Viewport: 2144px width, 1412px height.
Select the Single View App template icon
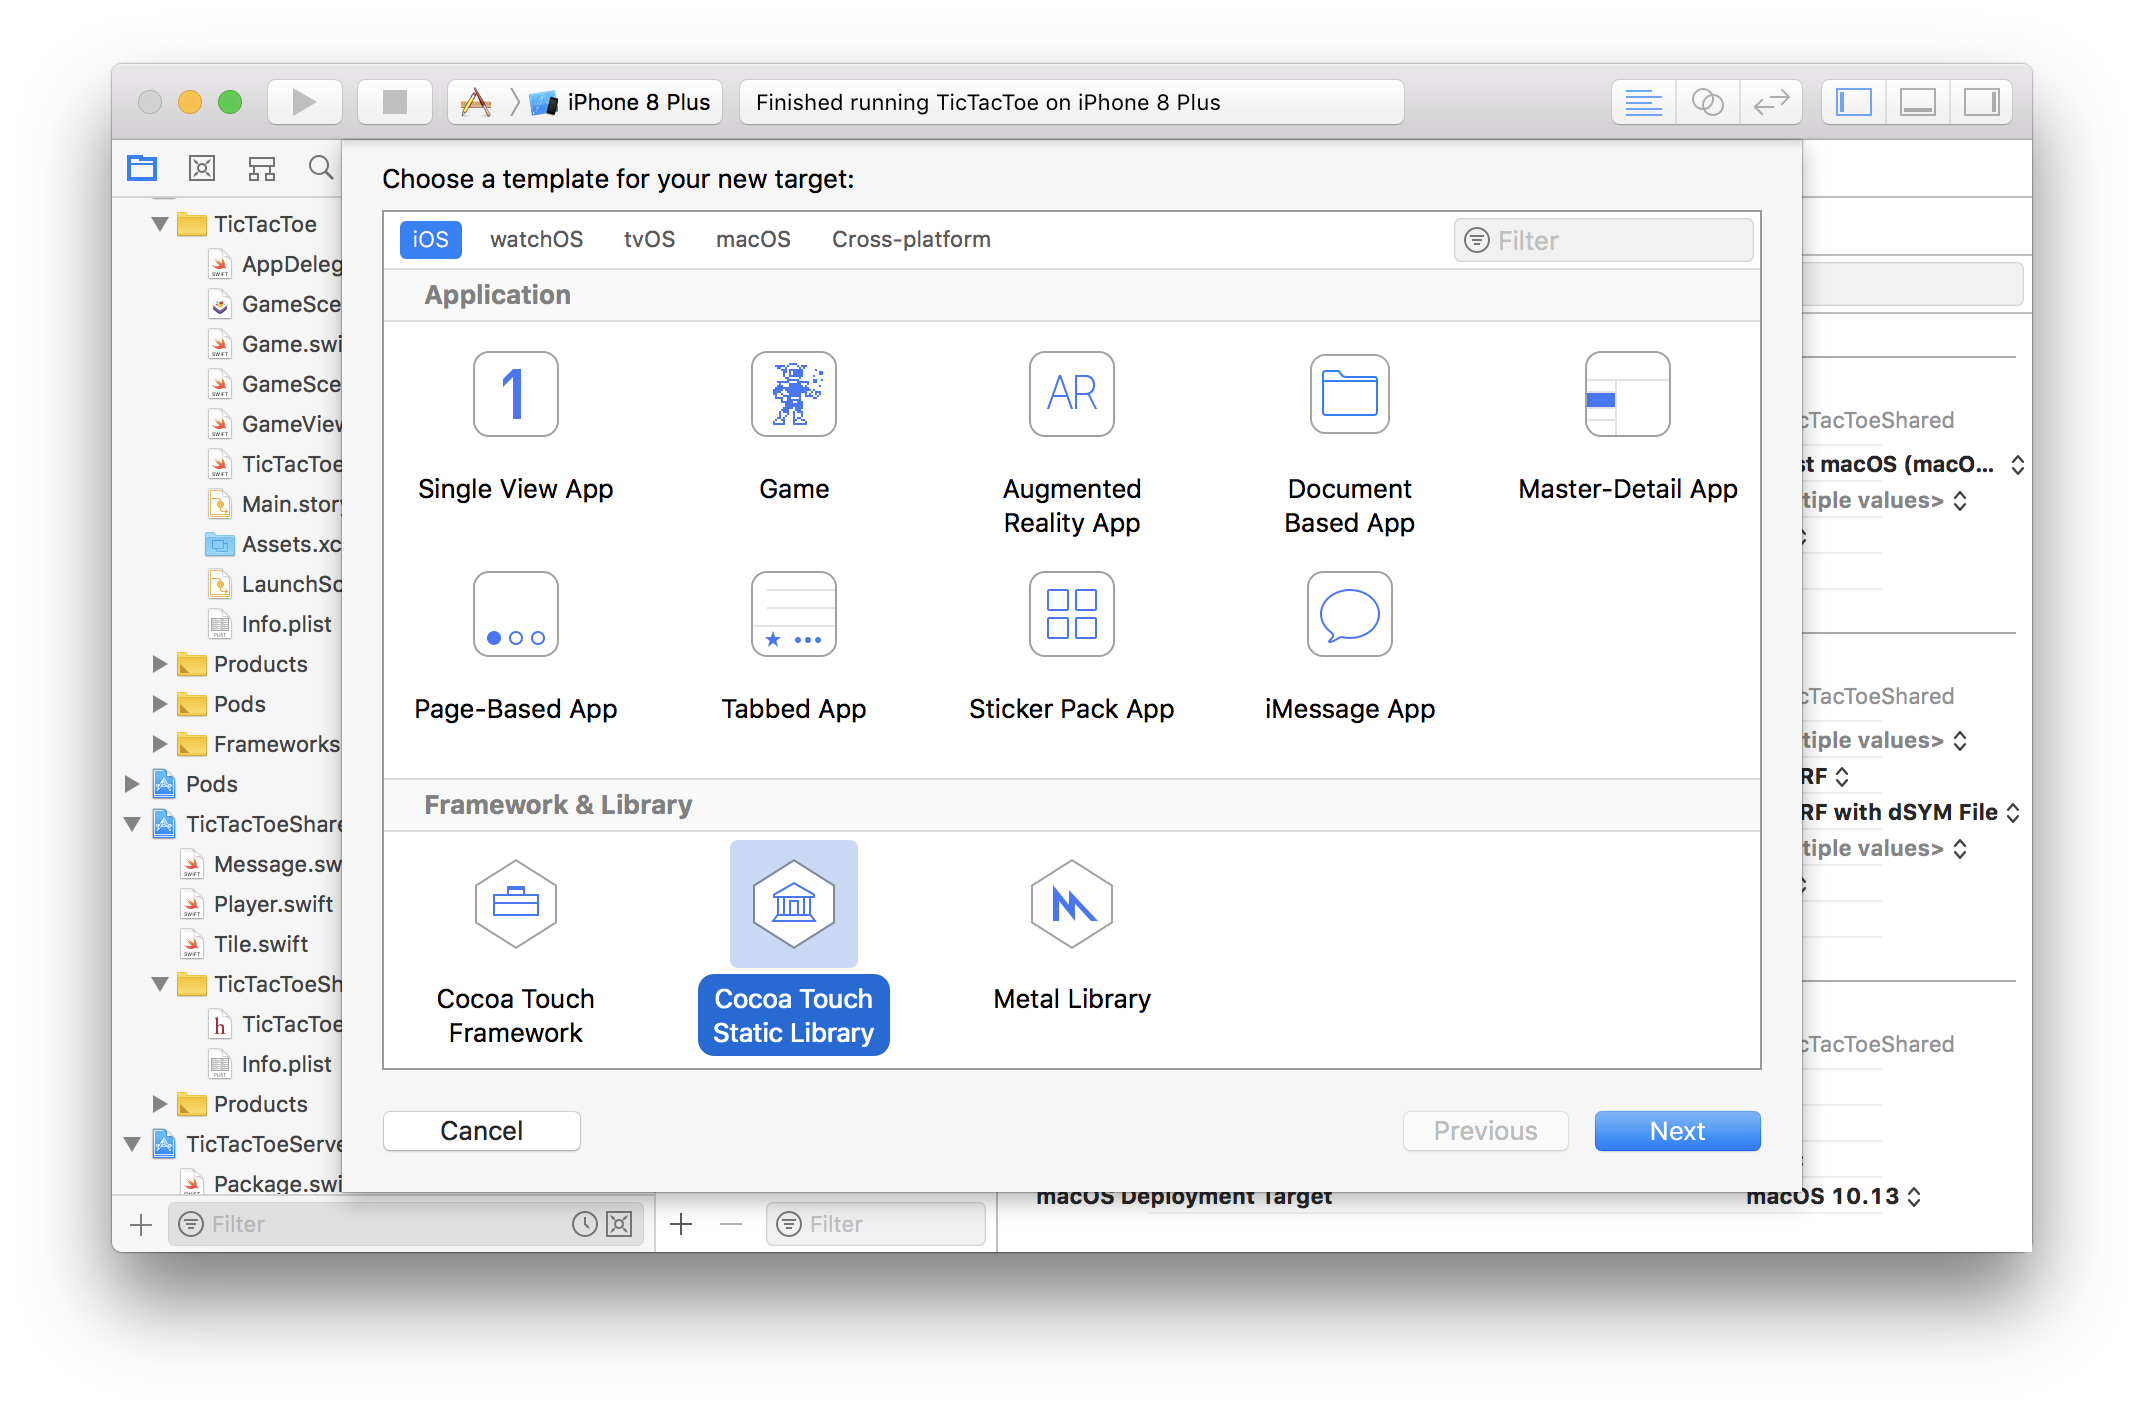click(515, 394)
